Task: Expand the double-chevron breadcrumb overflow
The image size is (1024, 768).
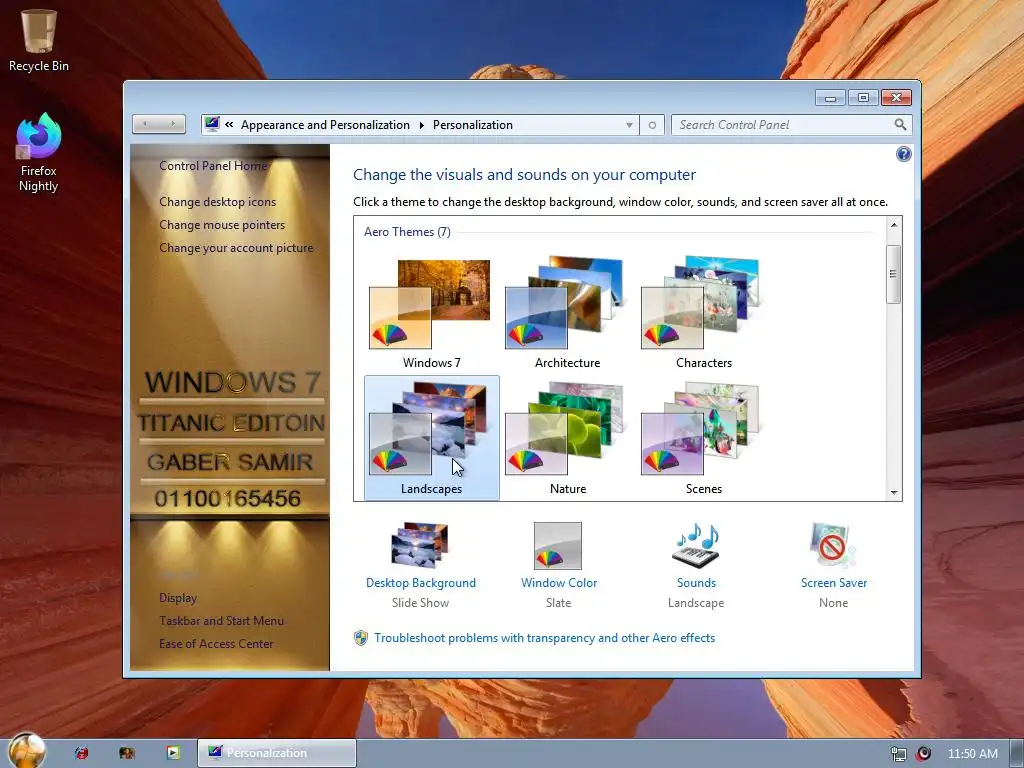Action: pos(229,124)
